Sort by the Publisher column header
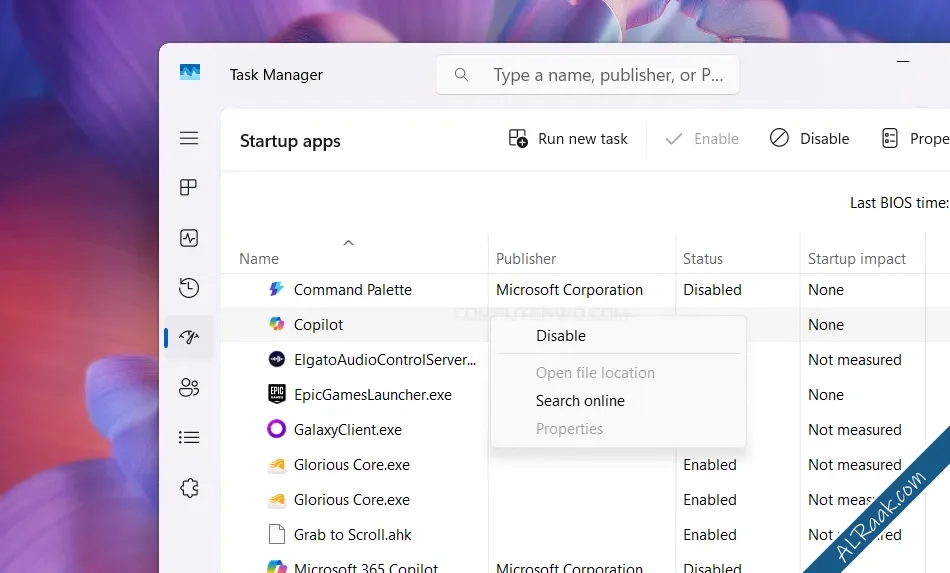The image size is (950, 573). [x=526, y=259]
